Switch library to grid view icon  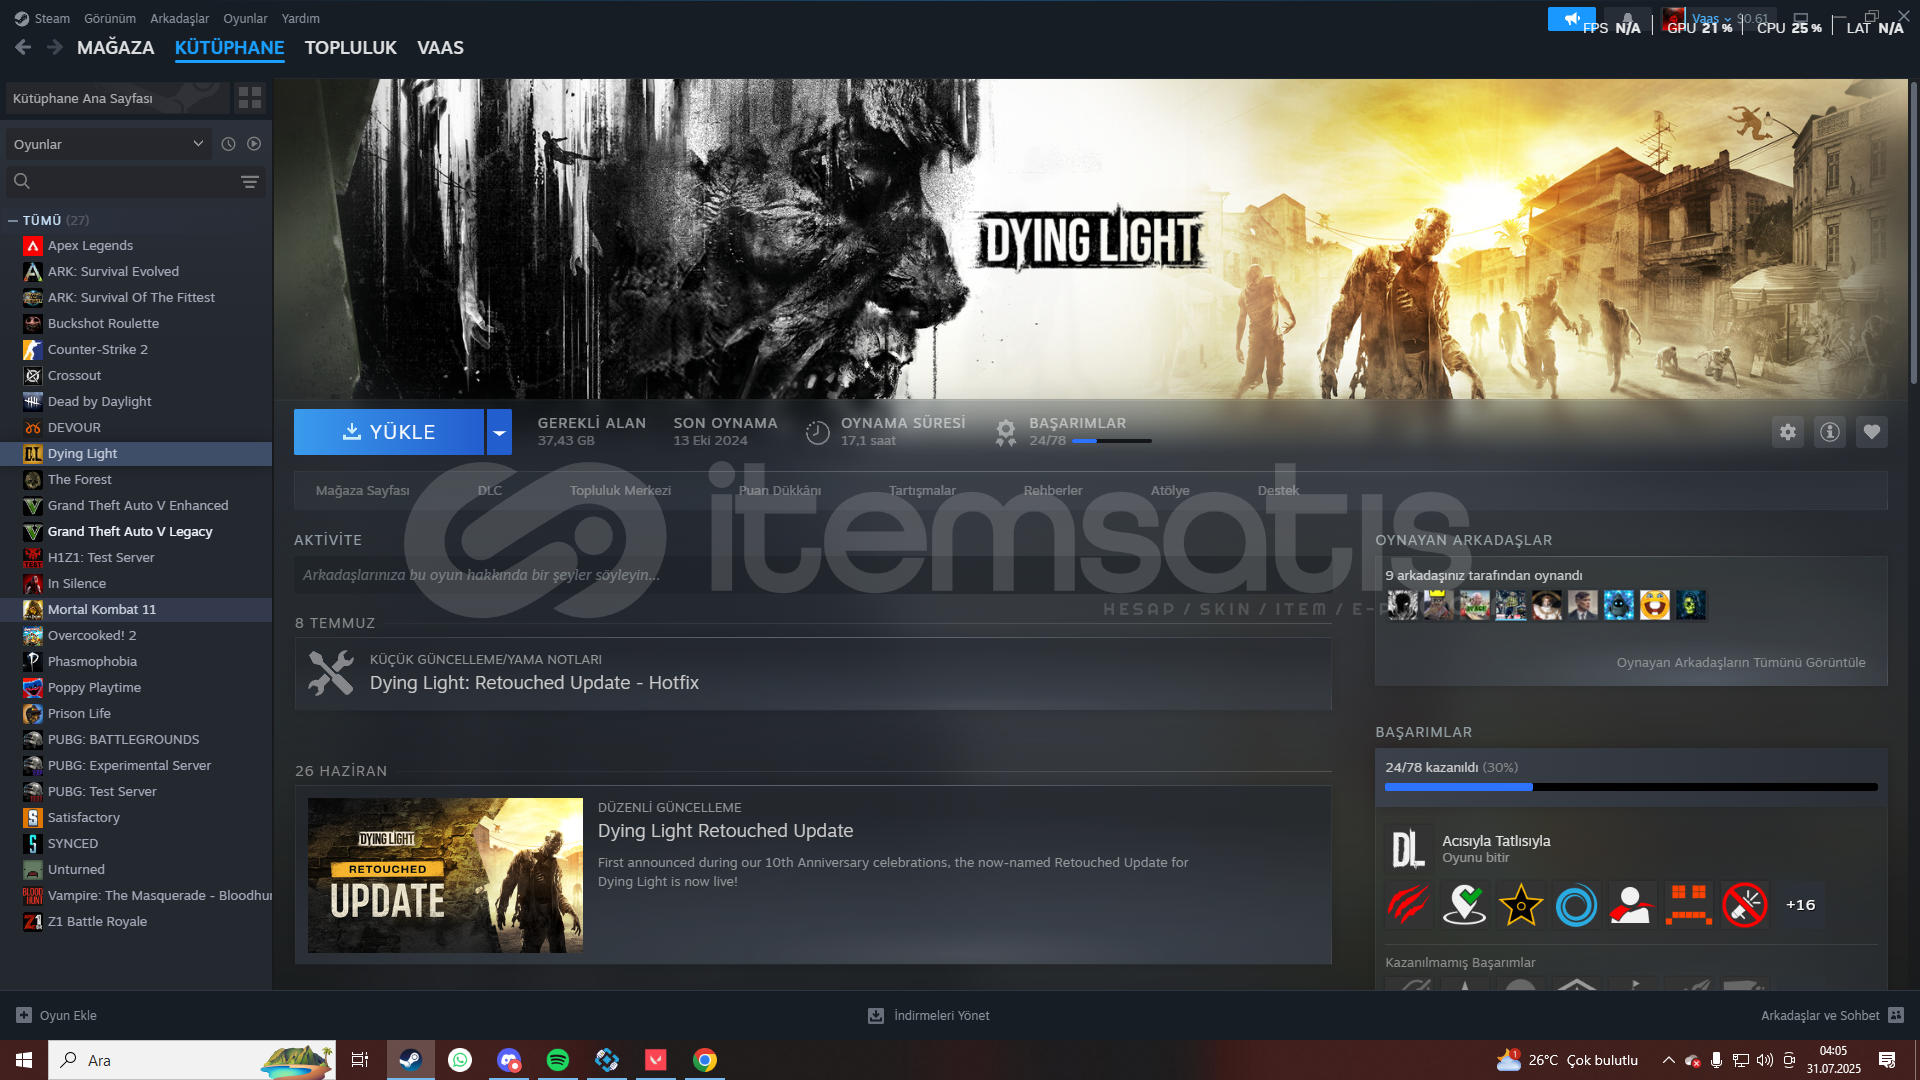249,98
